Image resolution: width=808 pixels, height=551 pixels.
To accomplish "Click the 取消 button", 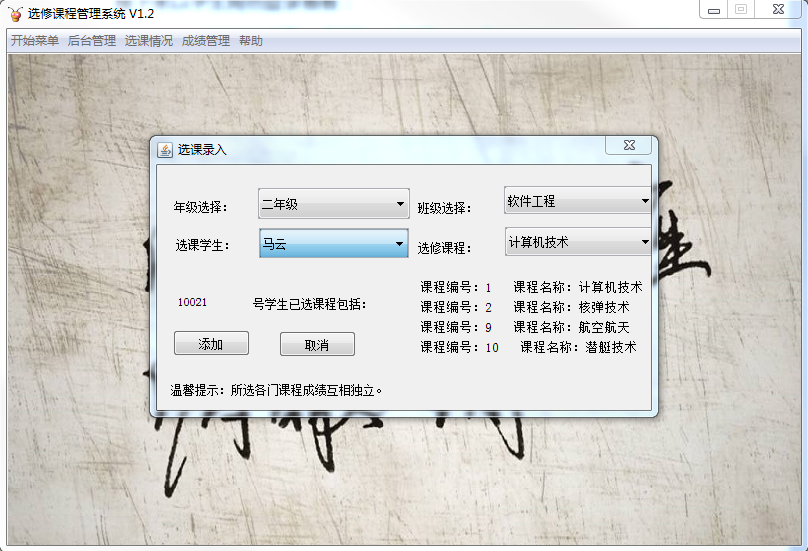I will click(x=317, y=344).
